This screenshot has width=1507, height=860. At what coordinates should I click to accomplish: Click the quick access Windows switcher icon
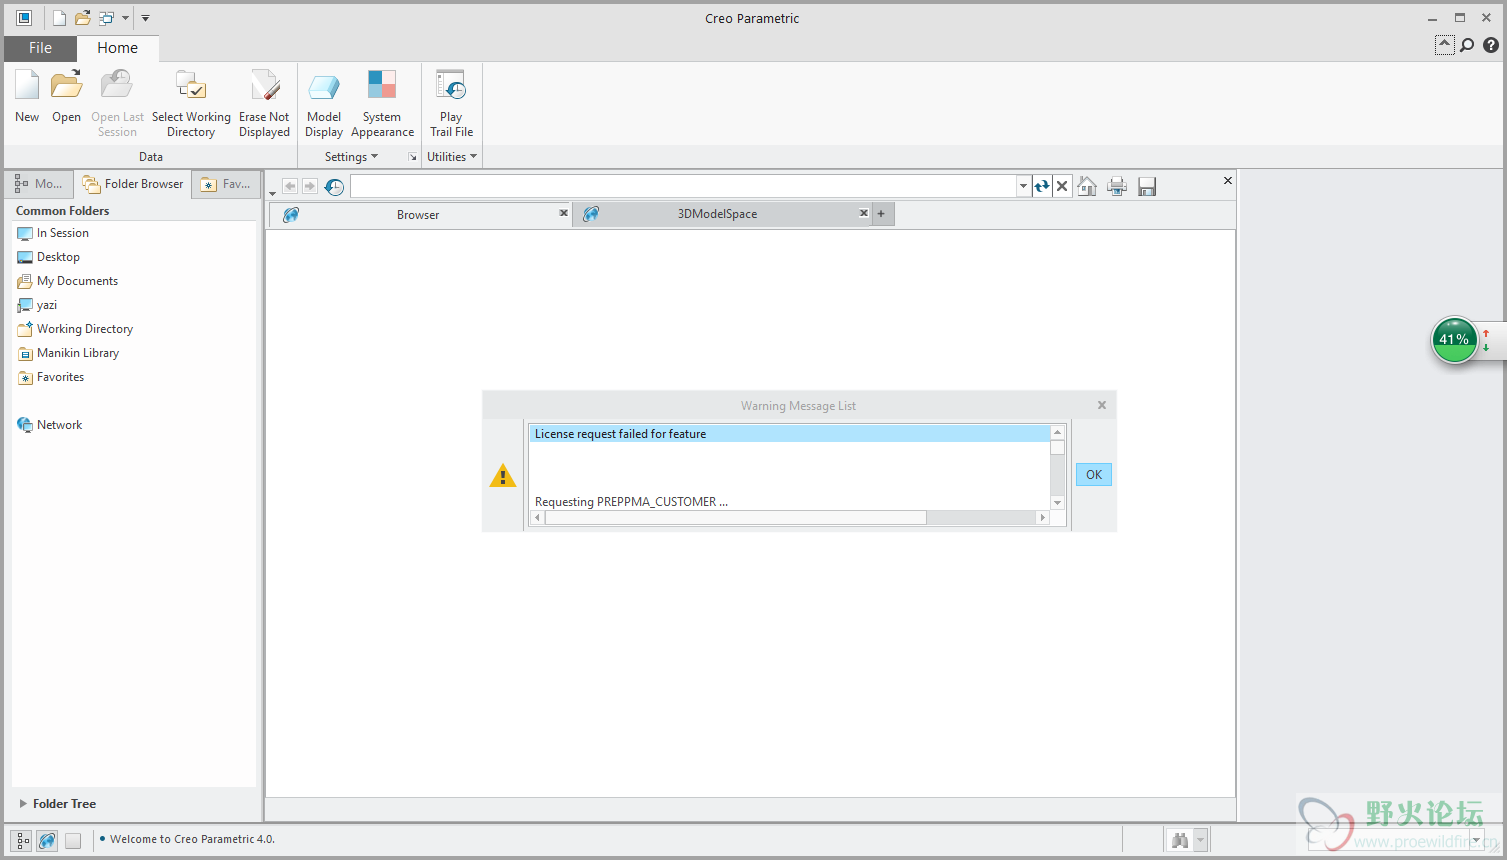pyautogui.click(x=106, y=18)
